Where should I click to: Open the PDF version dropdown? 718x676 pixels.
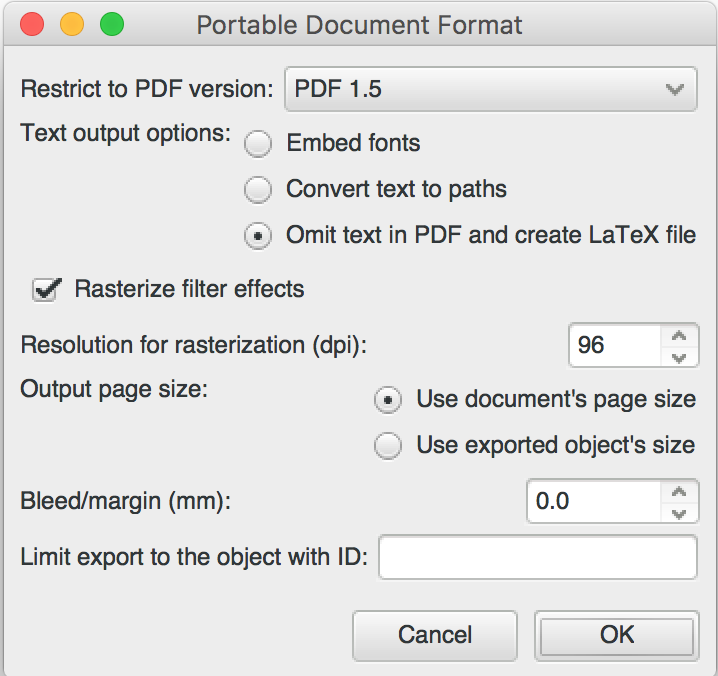point(490,89)
